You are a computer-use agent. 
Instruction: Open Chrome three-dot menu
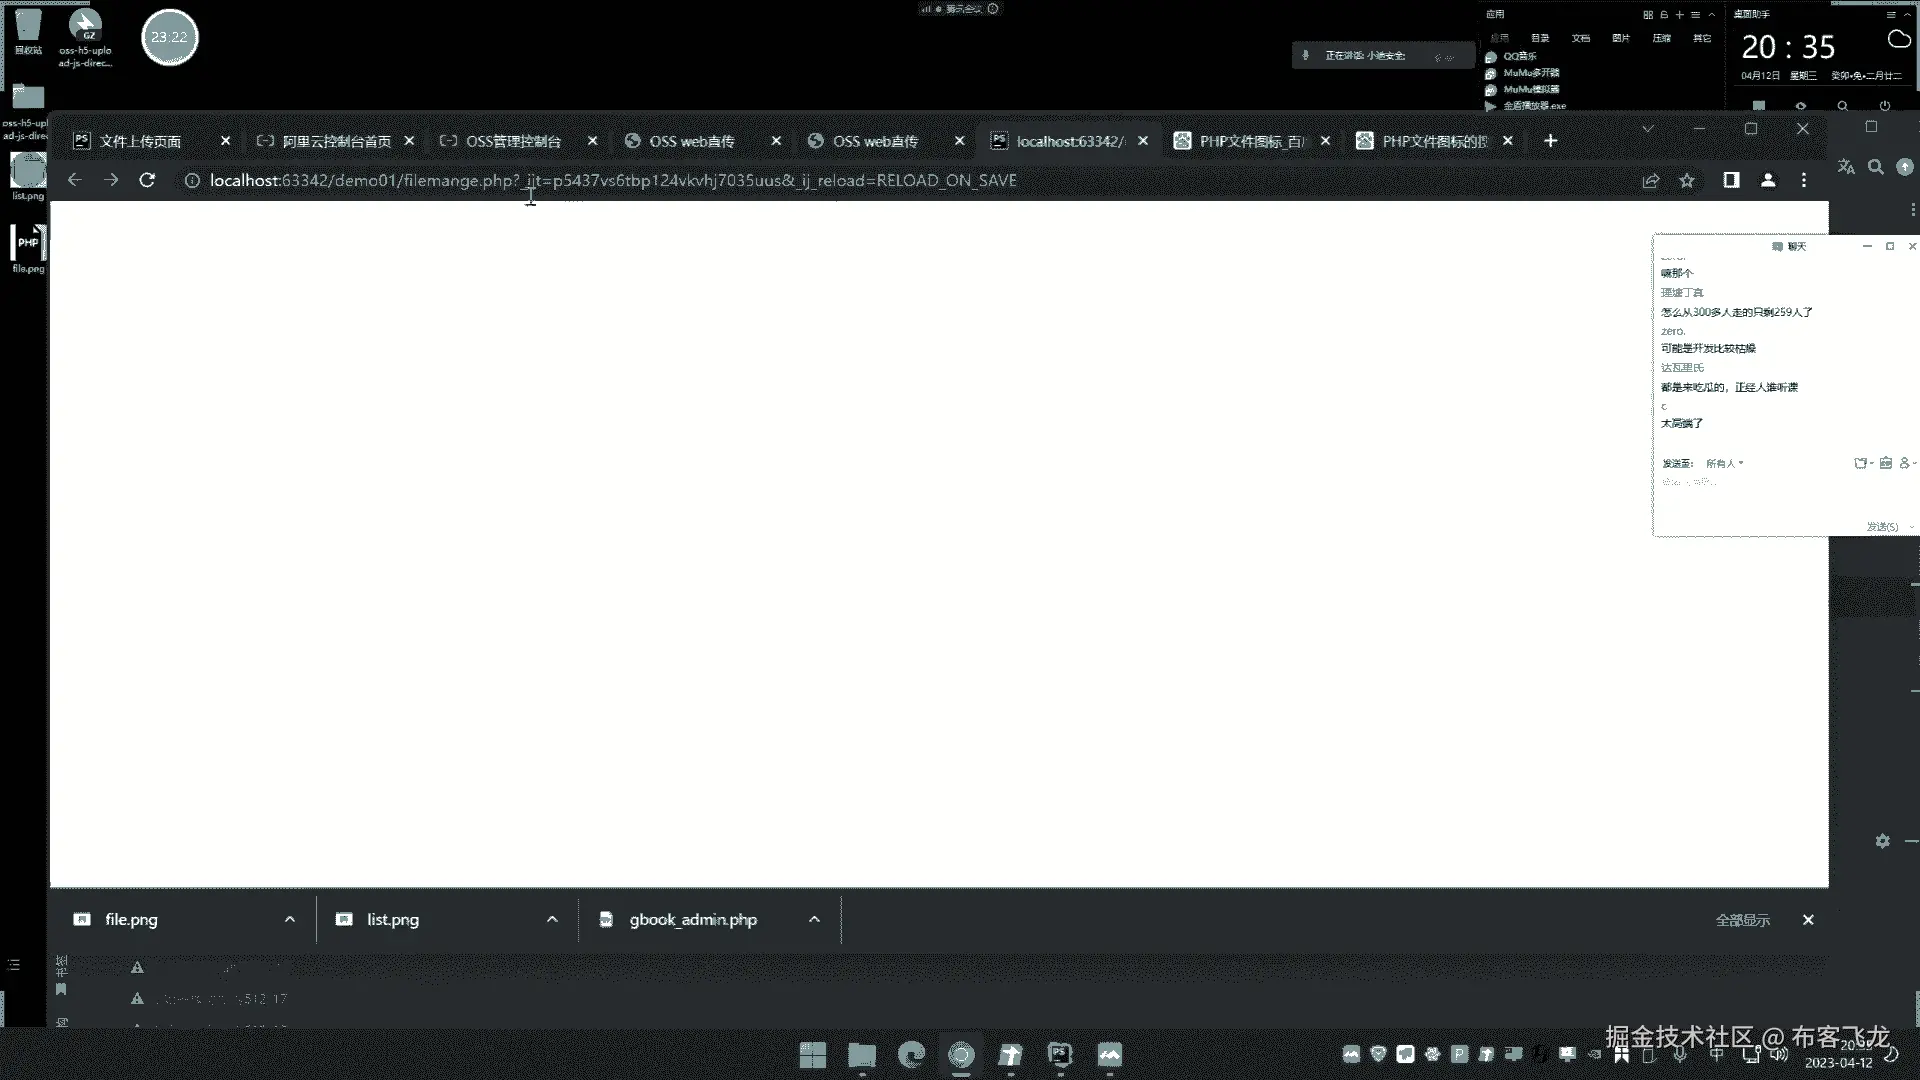tap(1804, 180)
